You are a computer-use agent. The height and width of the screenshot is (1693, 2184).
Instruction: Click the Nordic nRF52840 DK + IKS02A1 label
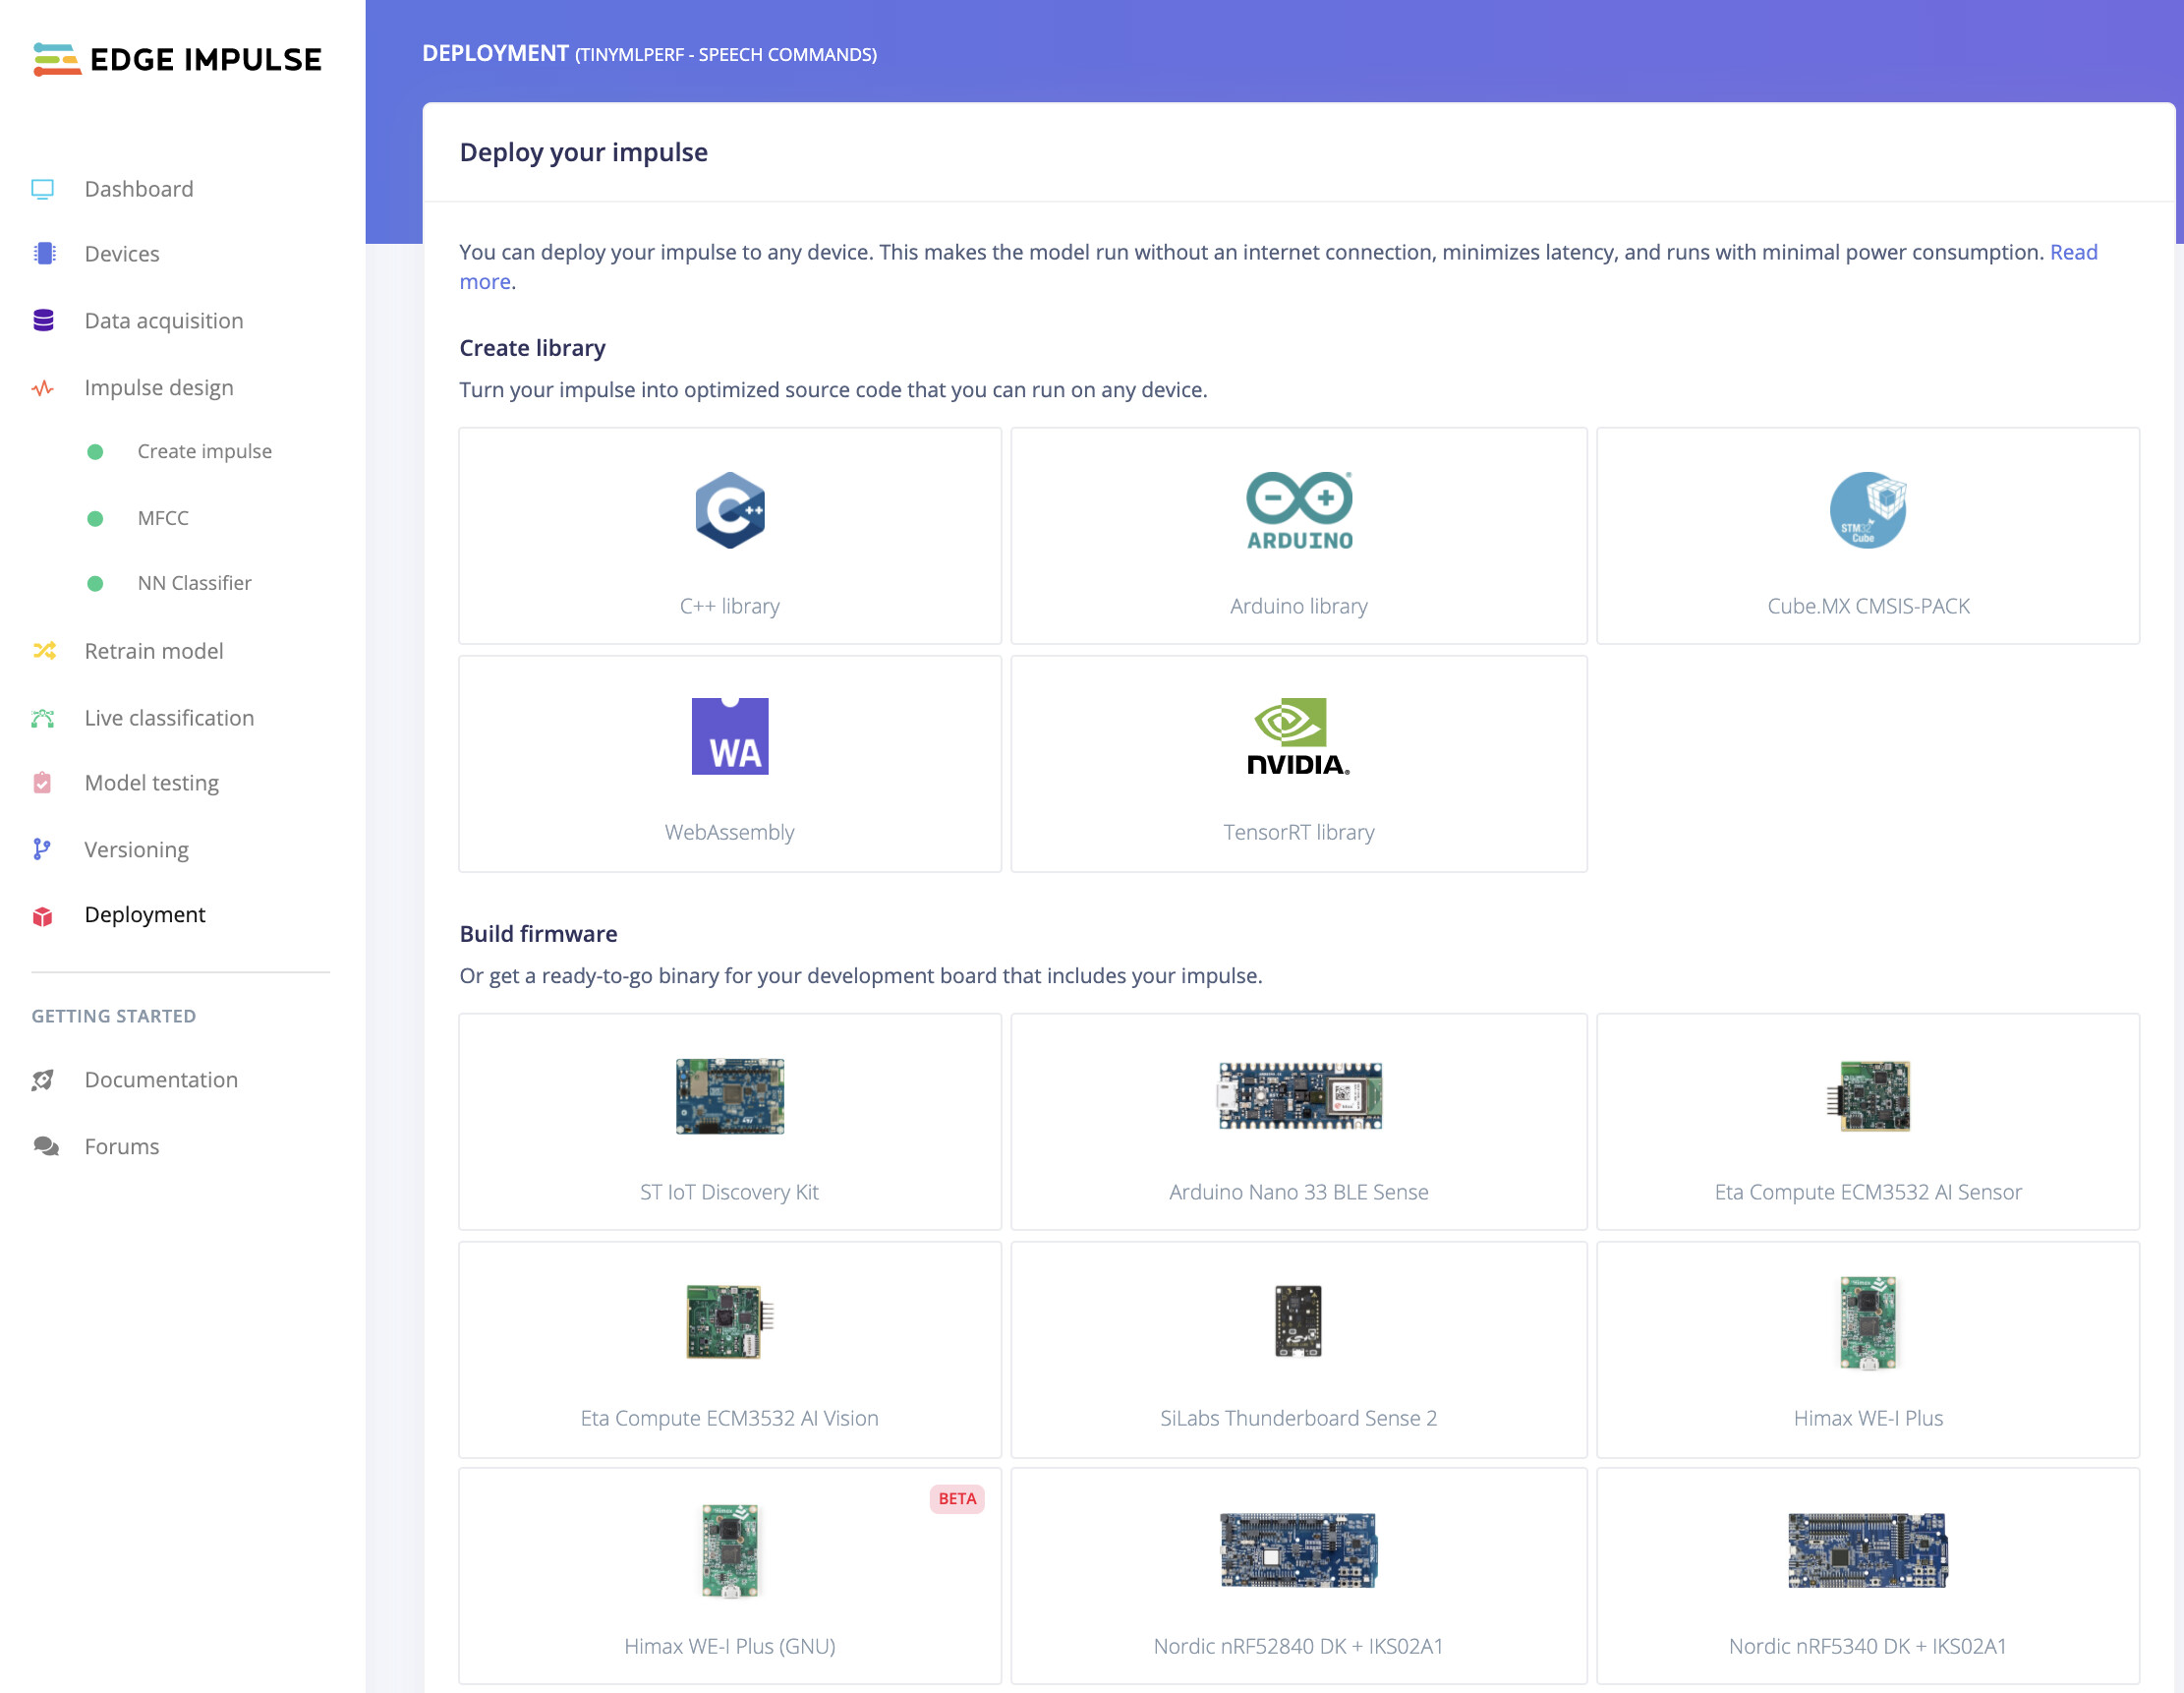coord(1299,1647)
